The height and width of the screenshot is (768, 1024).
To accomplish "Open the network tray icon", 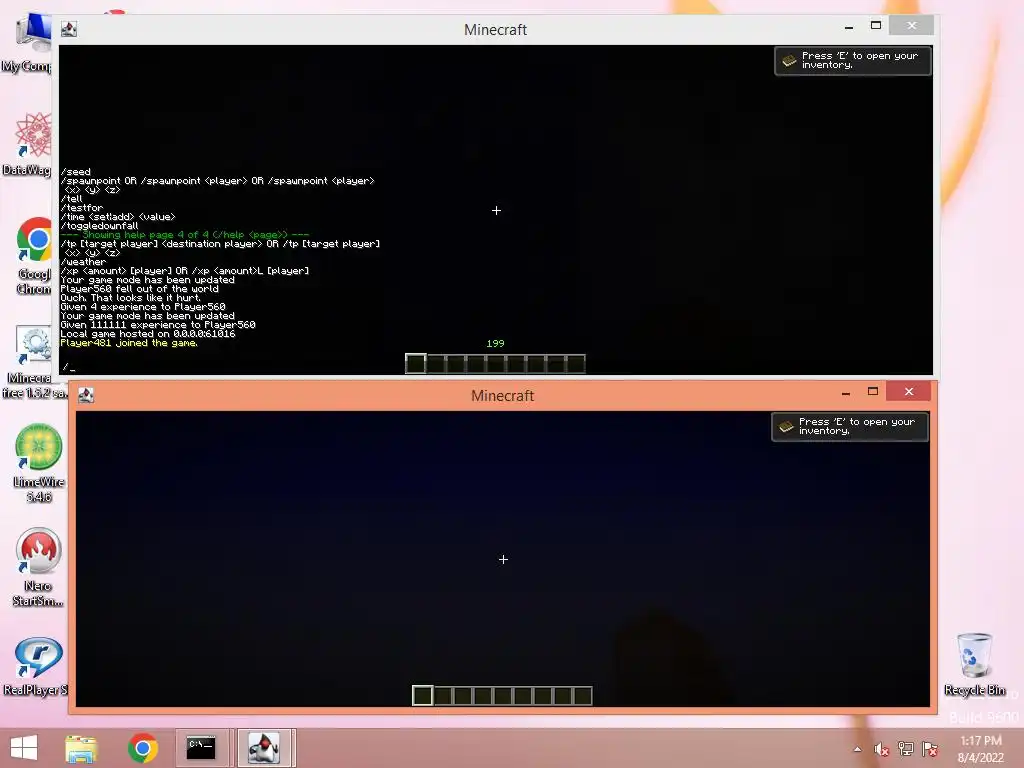I will (906, 749).
